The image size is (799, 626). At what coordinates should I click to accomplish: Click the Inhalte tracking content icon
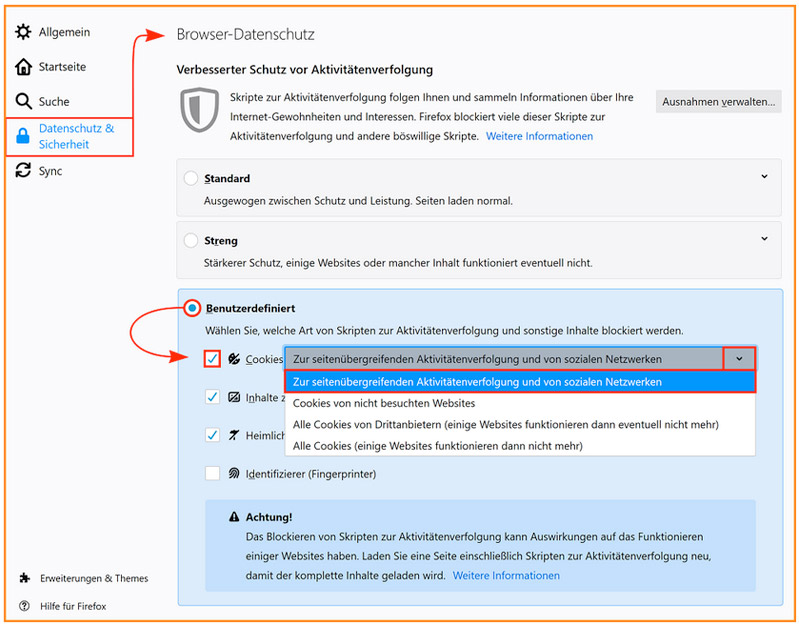(x=234, y=397)
